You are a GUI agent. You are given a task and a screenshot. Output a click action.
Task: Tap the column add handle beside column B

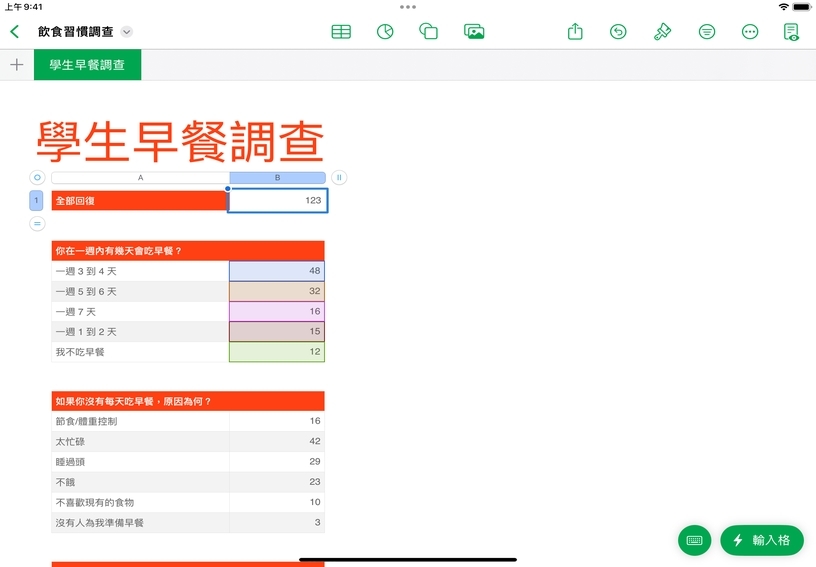[x=339, y=178]
